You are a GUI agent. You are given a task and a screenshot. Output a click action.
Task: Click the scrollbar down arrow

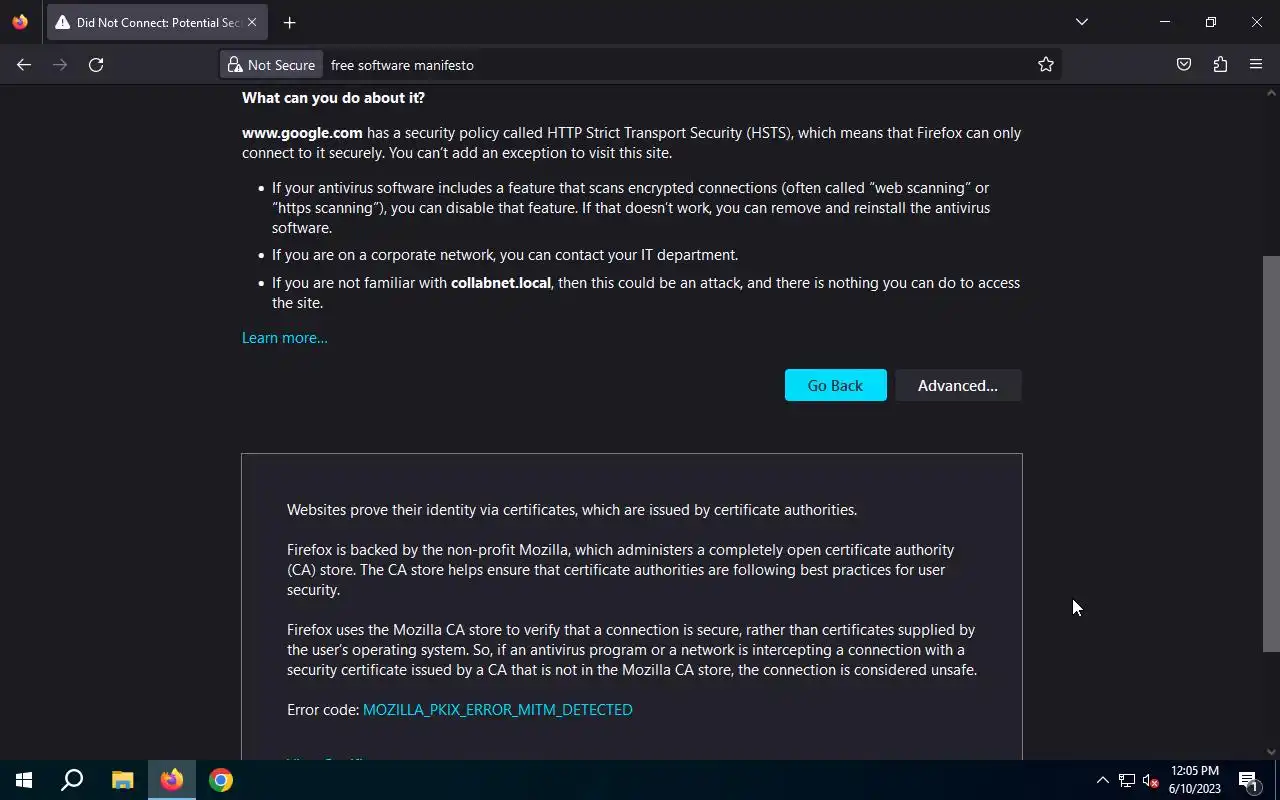[x=1271, y=751]
